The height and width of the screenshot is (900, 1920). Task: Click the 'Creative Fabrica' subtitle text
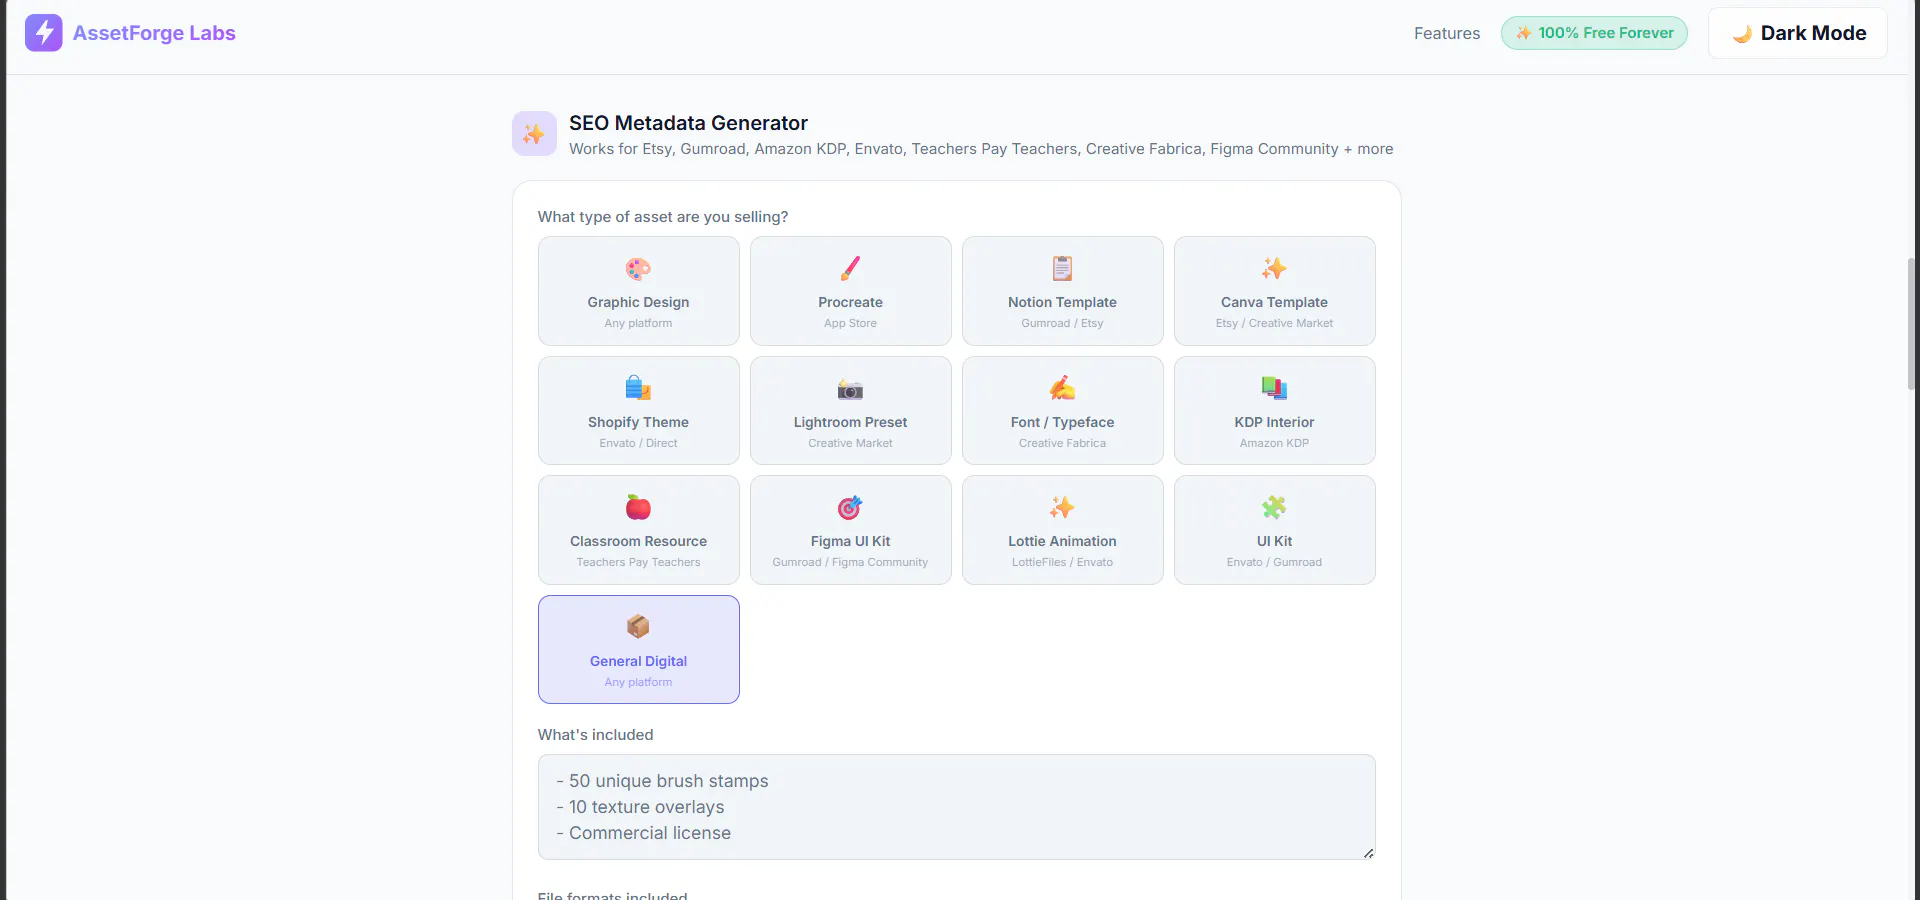click(1062, 443)
